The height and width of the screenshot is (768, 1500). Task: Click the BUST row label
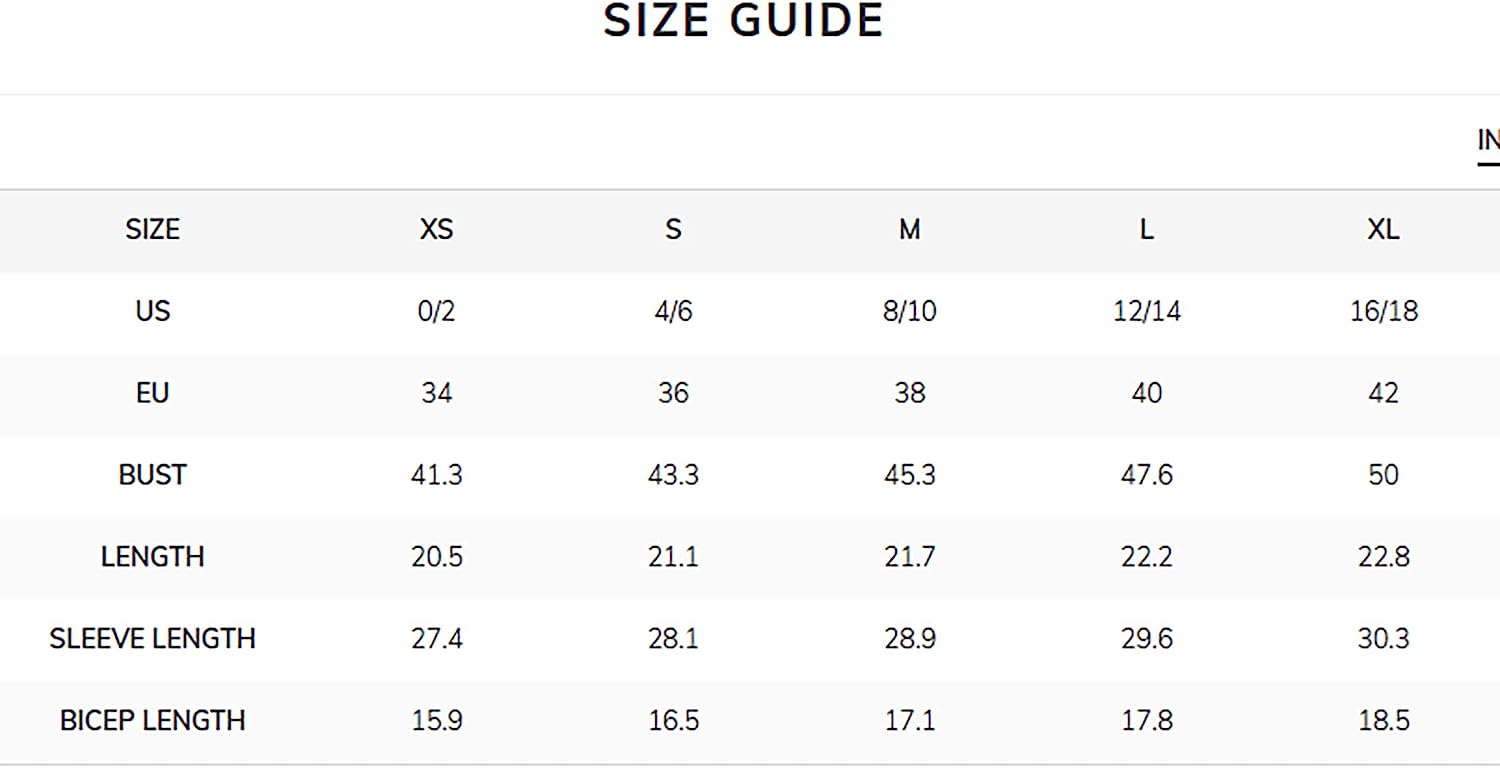pyautogui.click(x=152, y=475)
